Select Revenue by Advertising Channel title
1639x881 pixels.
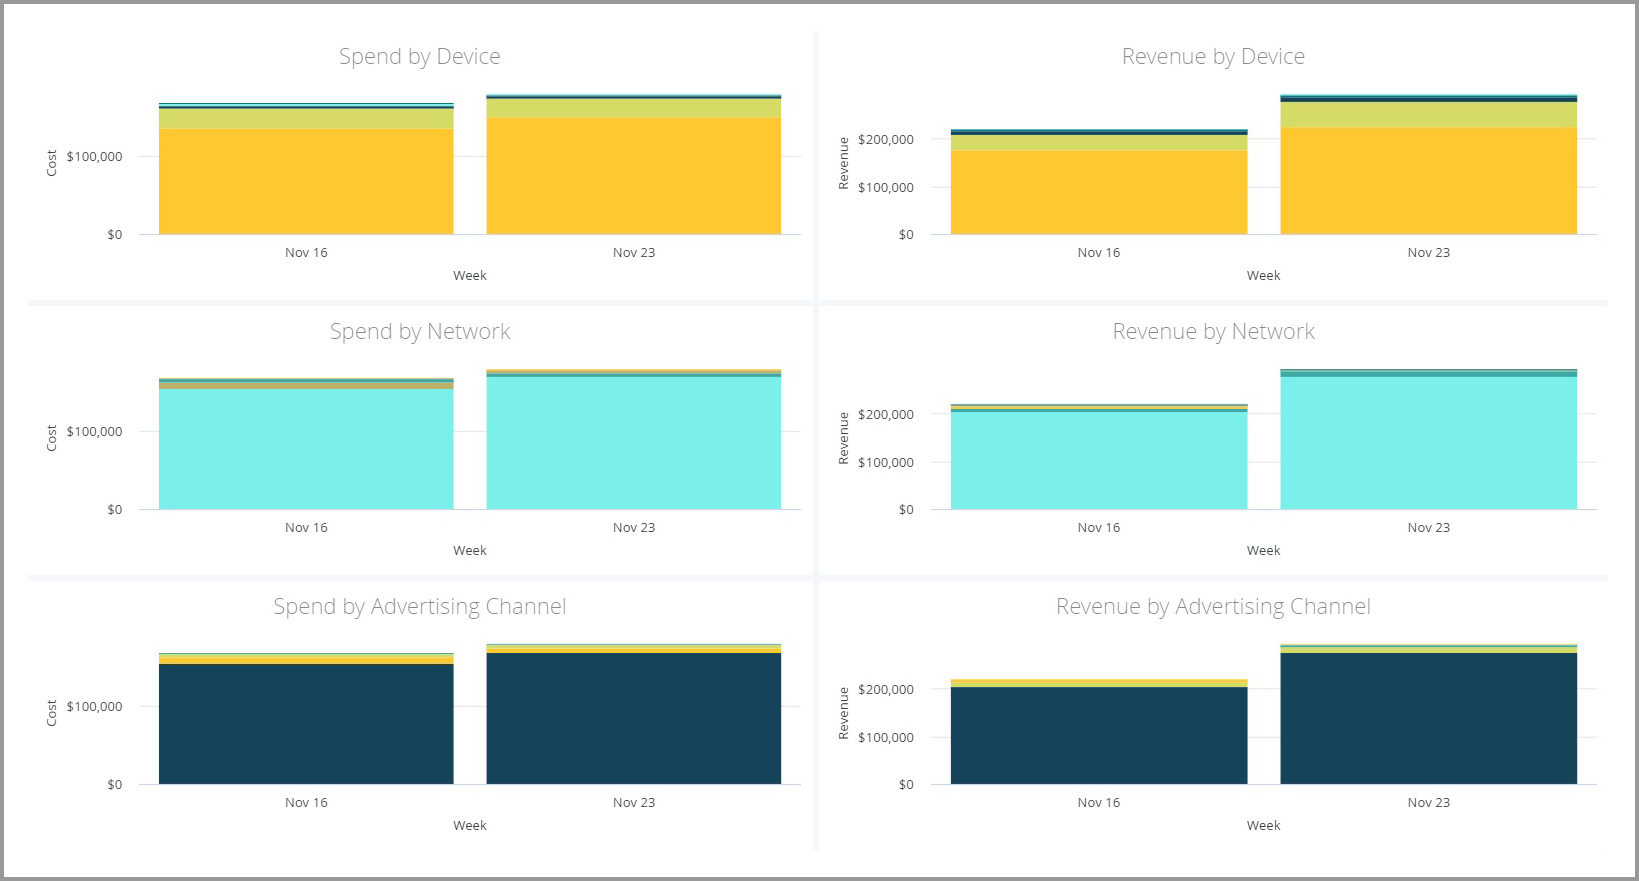click(x=1213, y=607)
